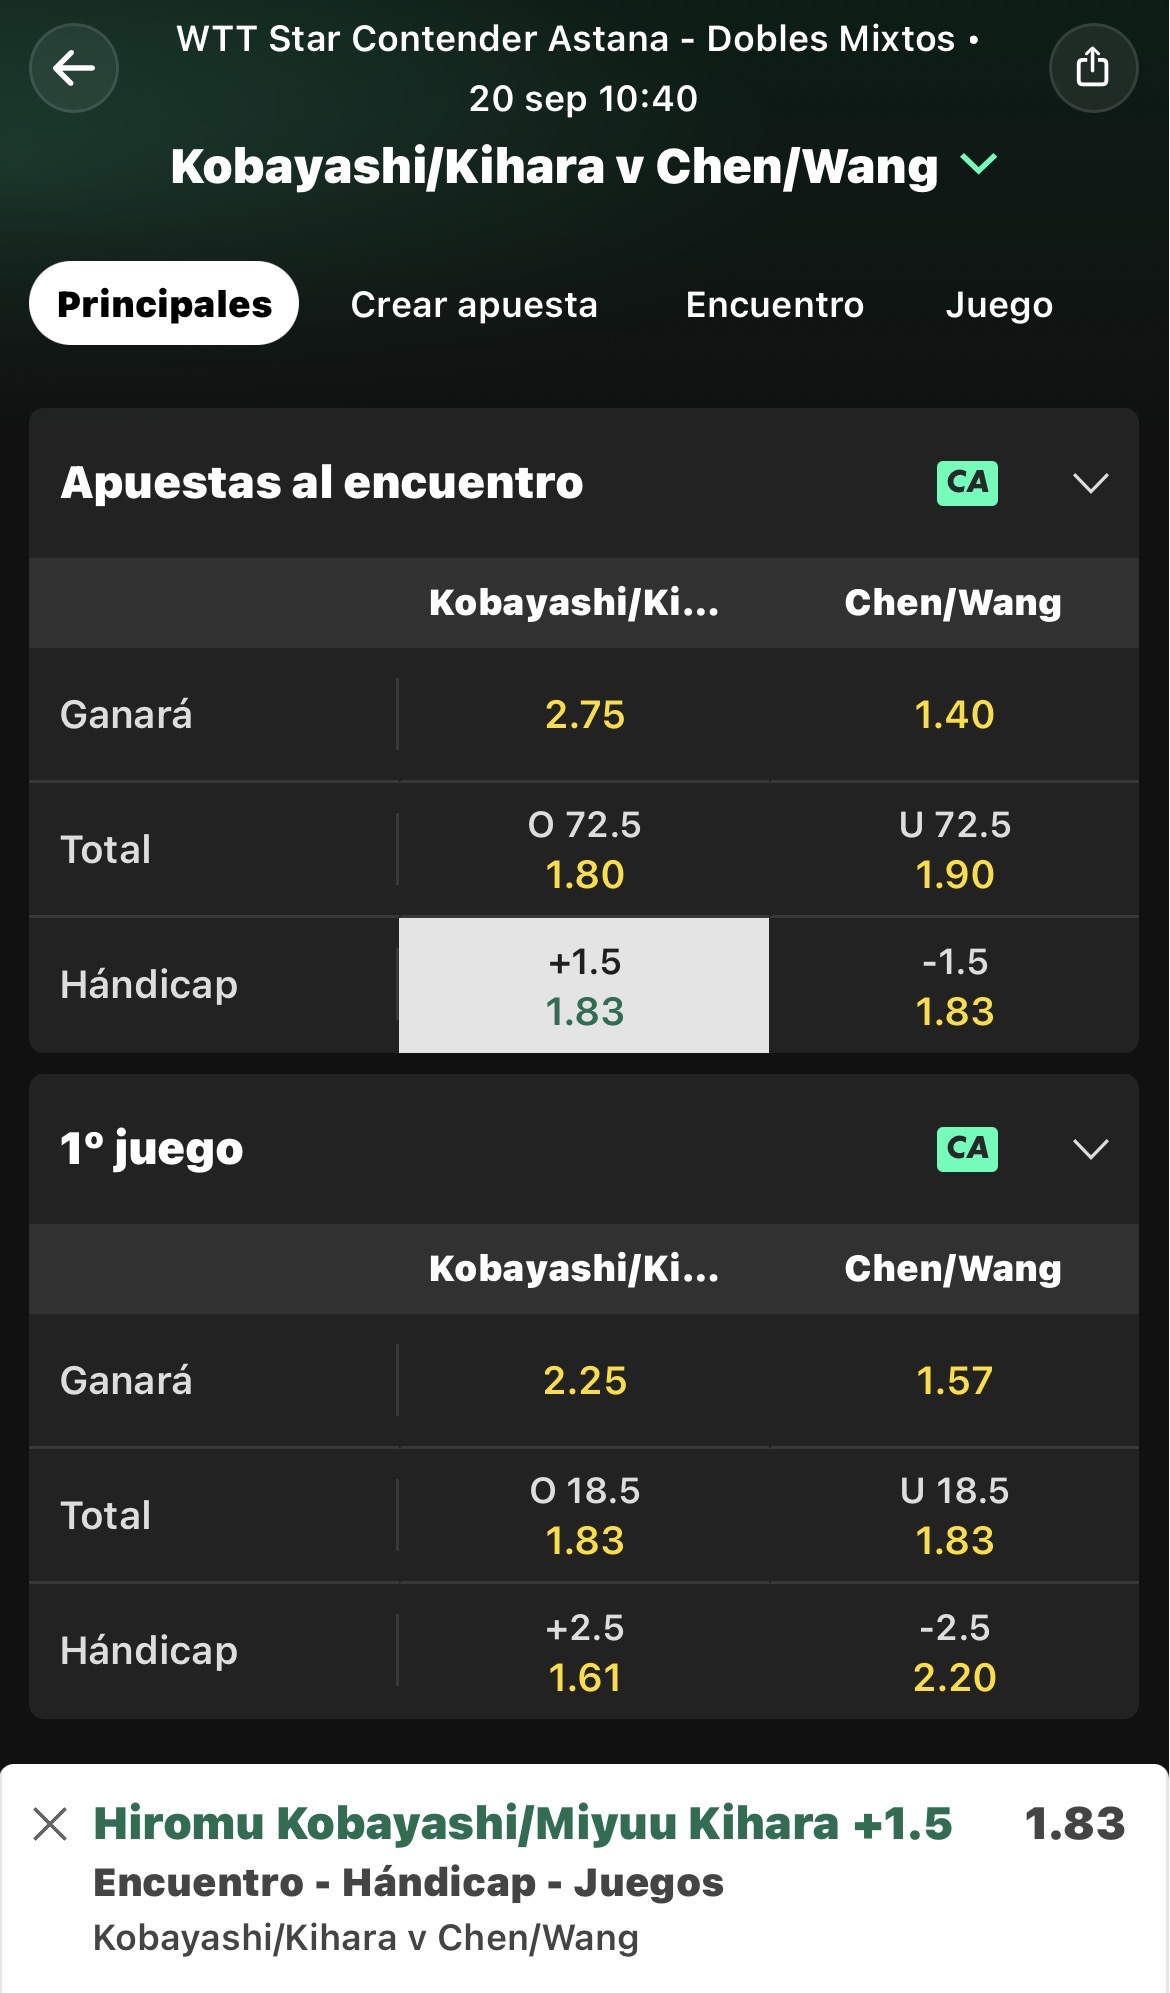Switch to the Crear apuesta tab
The width and height of the screenshot is (1170, 1993).
[x=474, y=304]
